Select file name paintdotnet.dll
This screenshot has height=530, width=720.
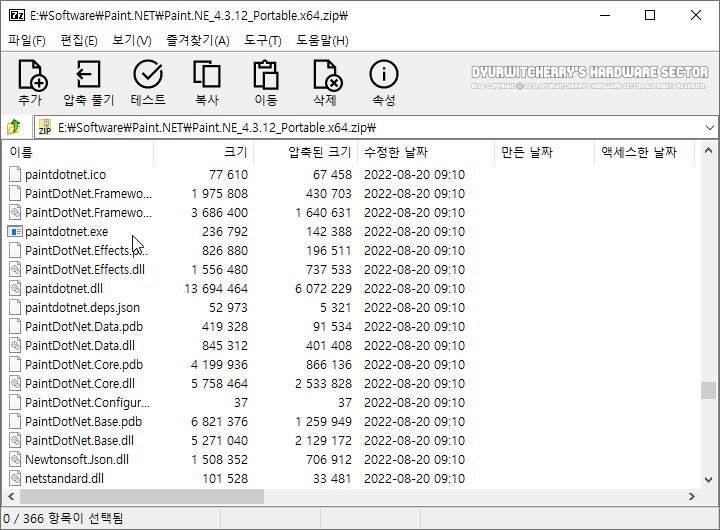[x=64, y=288]
